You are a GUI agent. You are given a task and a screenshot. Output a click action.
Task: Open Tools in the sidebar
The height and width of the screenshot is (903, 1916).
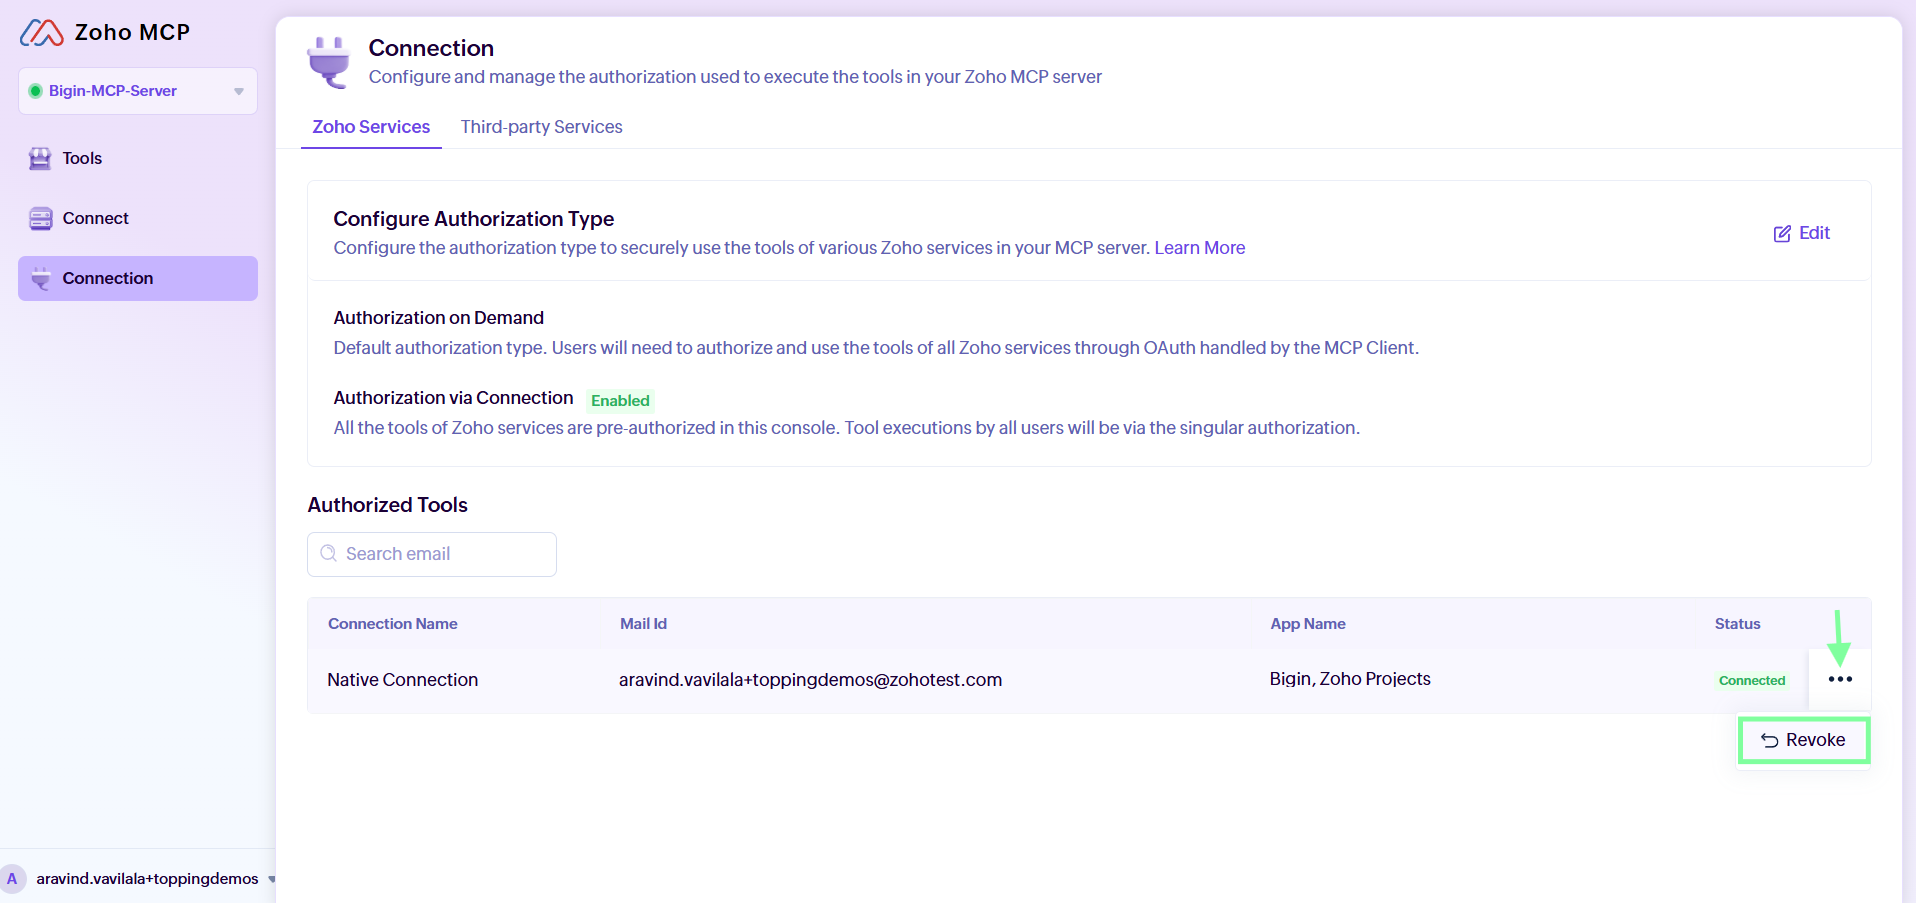coord(138,159)
